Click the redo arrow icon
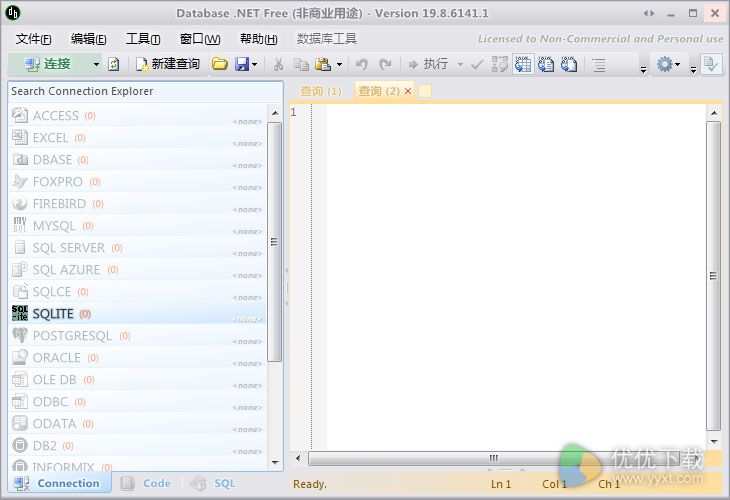The width and height of the screenshot is (730, 500). coord(385,64)
